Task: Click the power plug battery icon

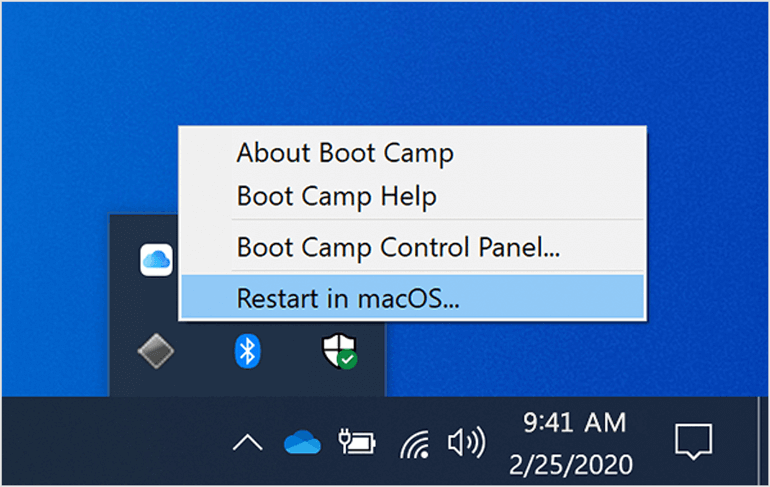Action: coord(356,442)
